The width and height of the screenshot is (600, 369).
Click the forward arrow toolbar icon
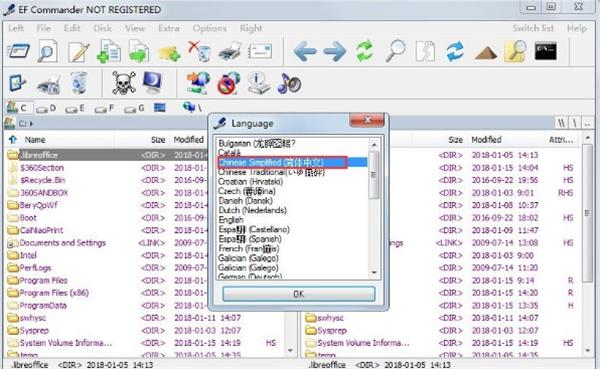click(x=334, y=52)
